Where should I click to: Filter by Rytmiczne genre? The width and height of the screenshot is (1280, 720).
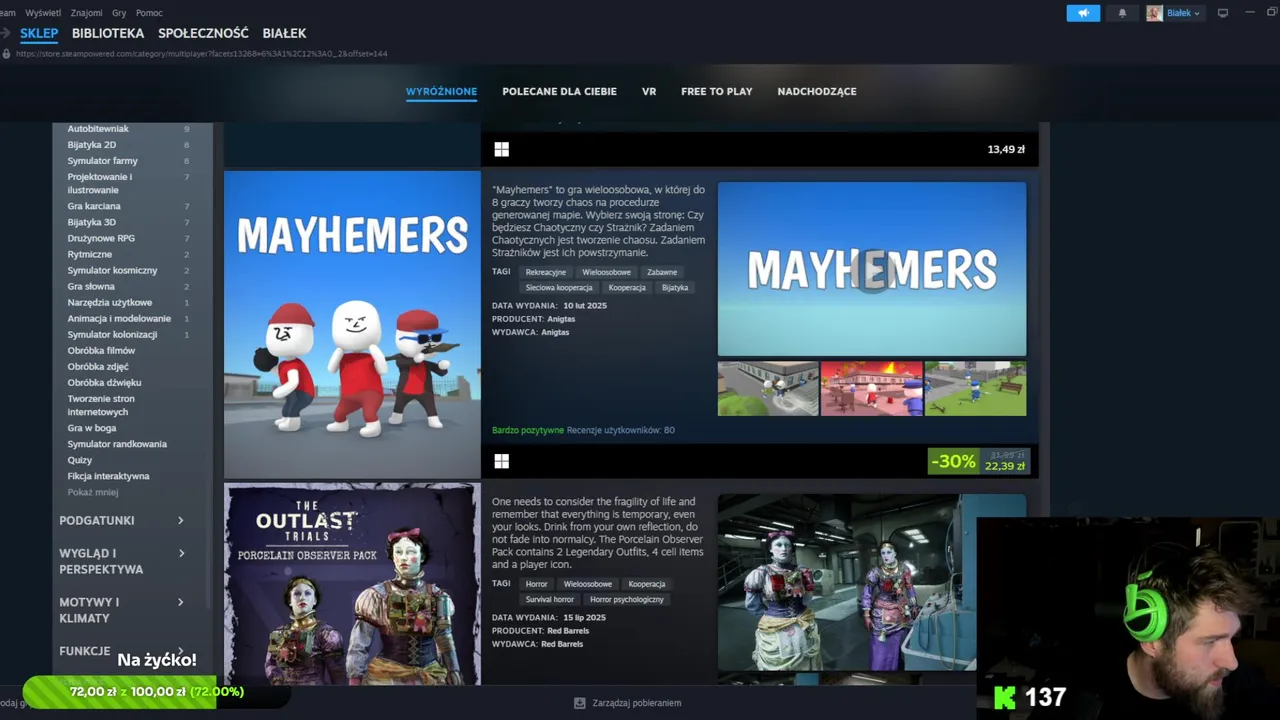[x=89, y=254]
